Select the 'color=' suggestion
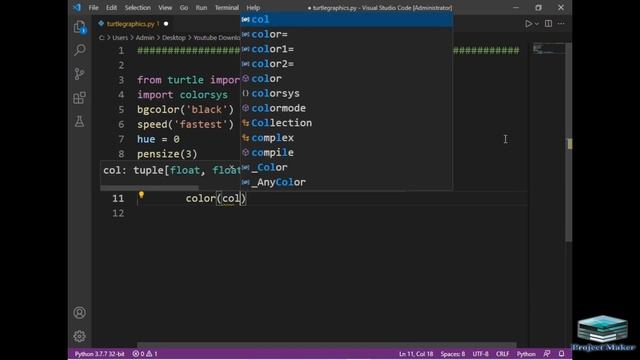 pos(346,34)
